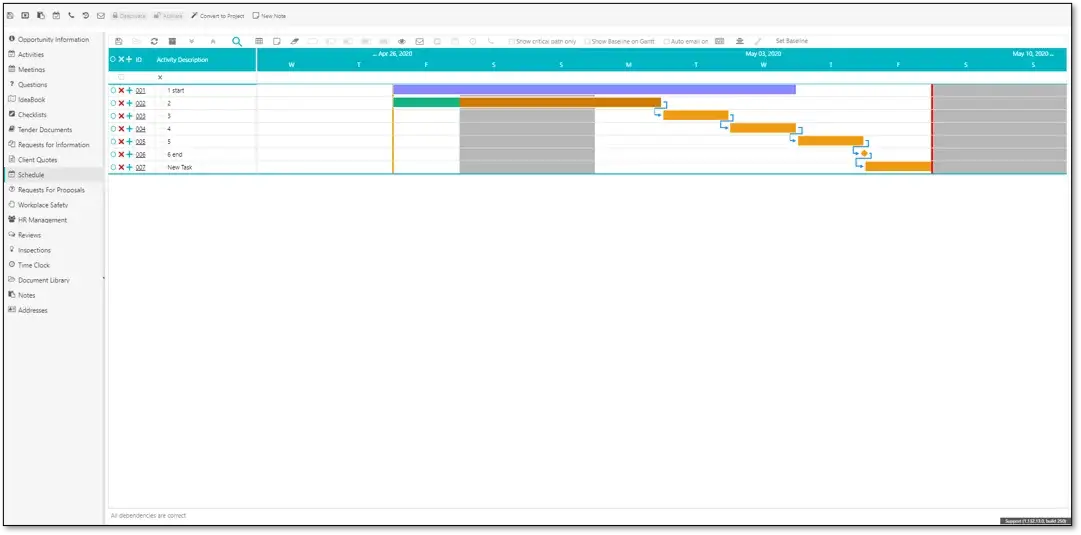The height and width of the screenshot is (535, 1081).
Task: Click the plus icon in the grid header
Action: pyautogui.click(x=129, y=59)
